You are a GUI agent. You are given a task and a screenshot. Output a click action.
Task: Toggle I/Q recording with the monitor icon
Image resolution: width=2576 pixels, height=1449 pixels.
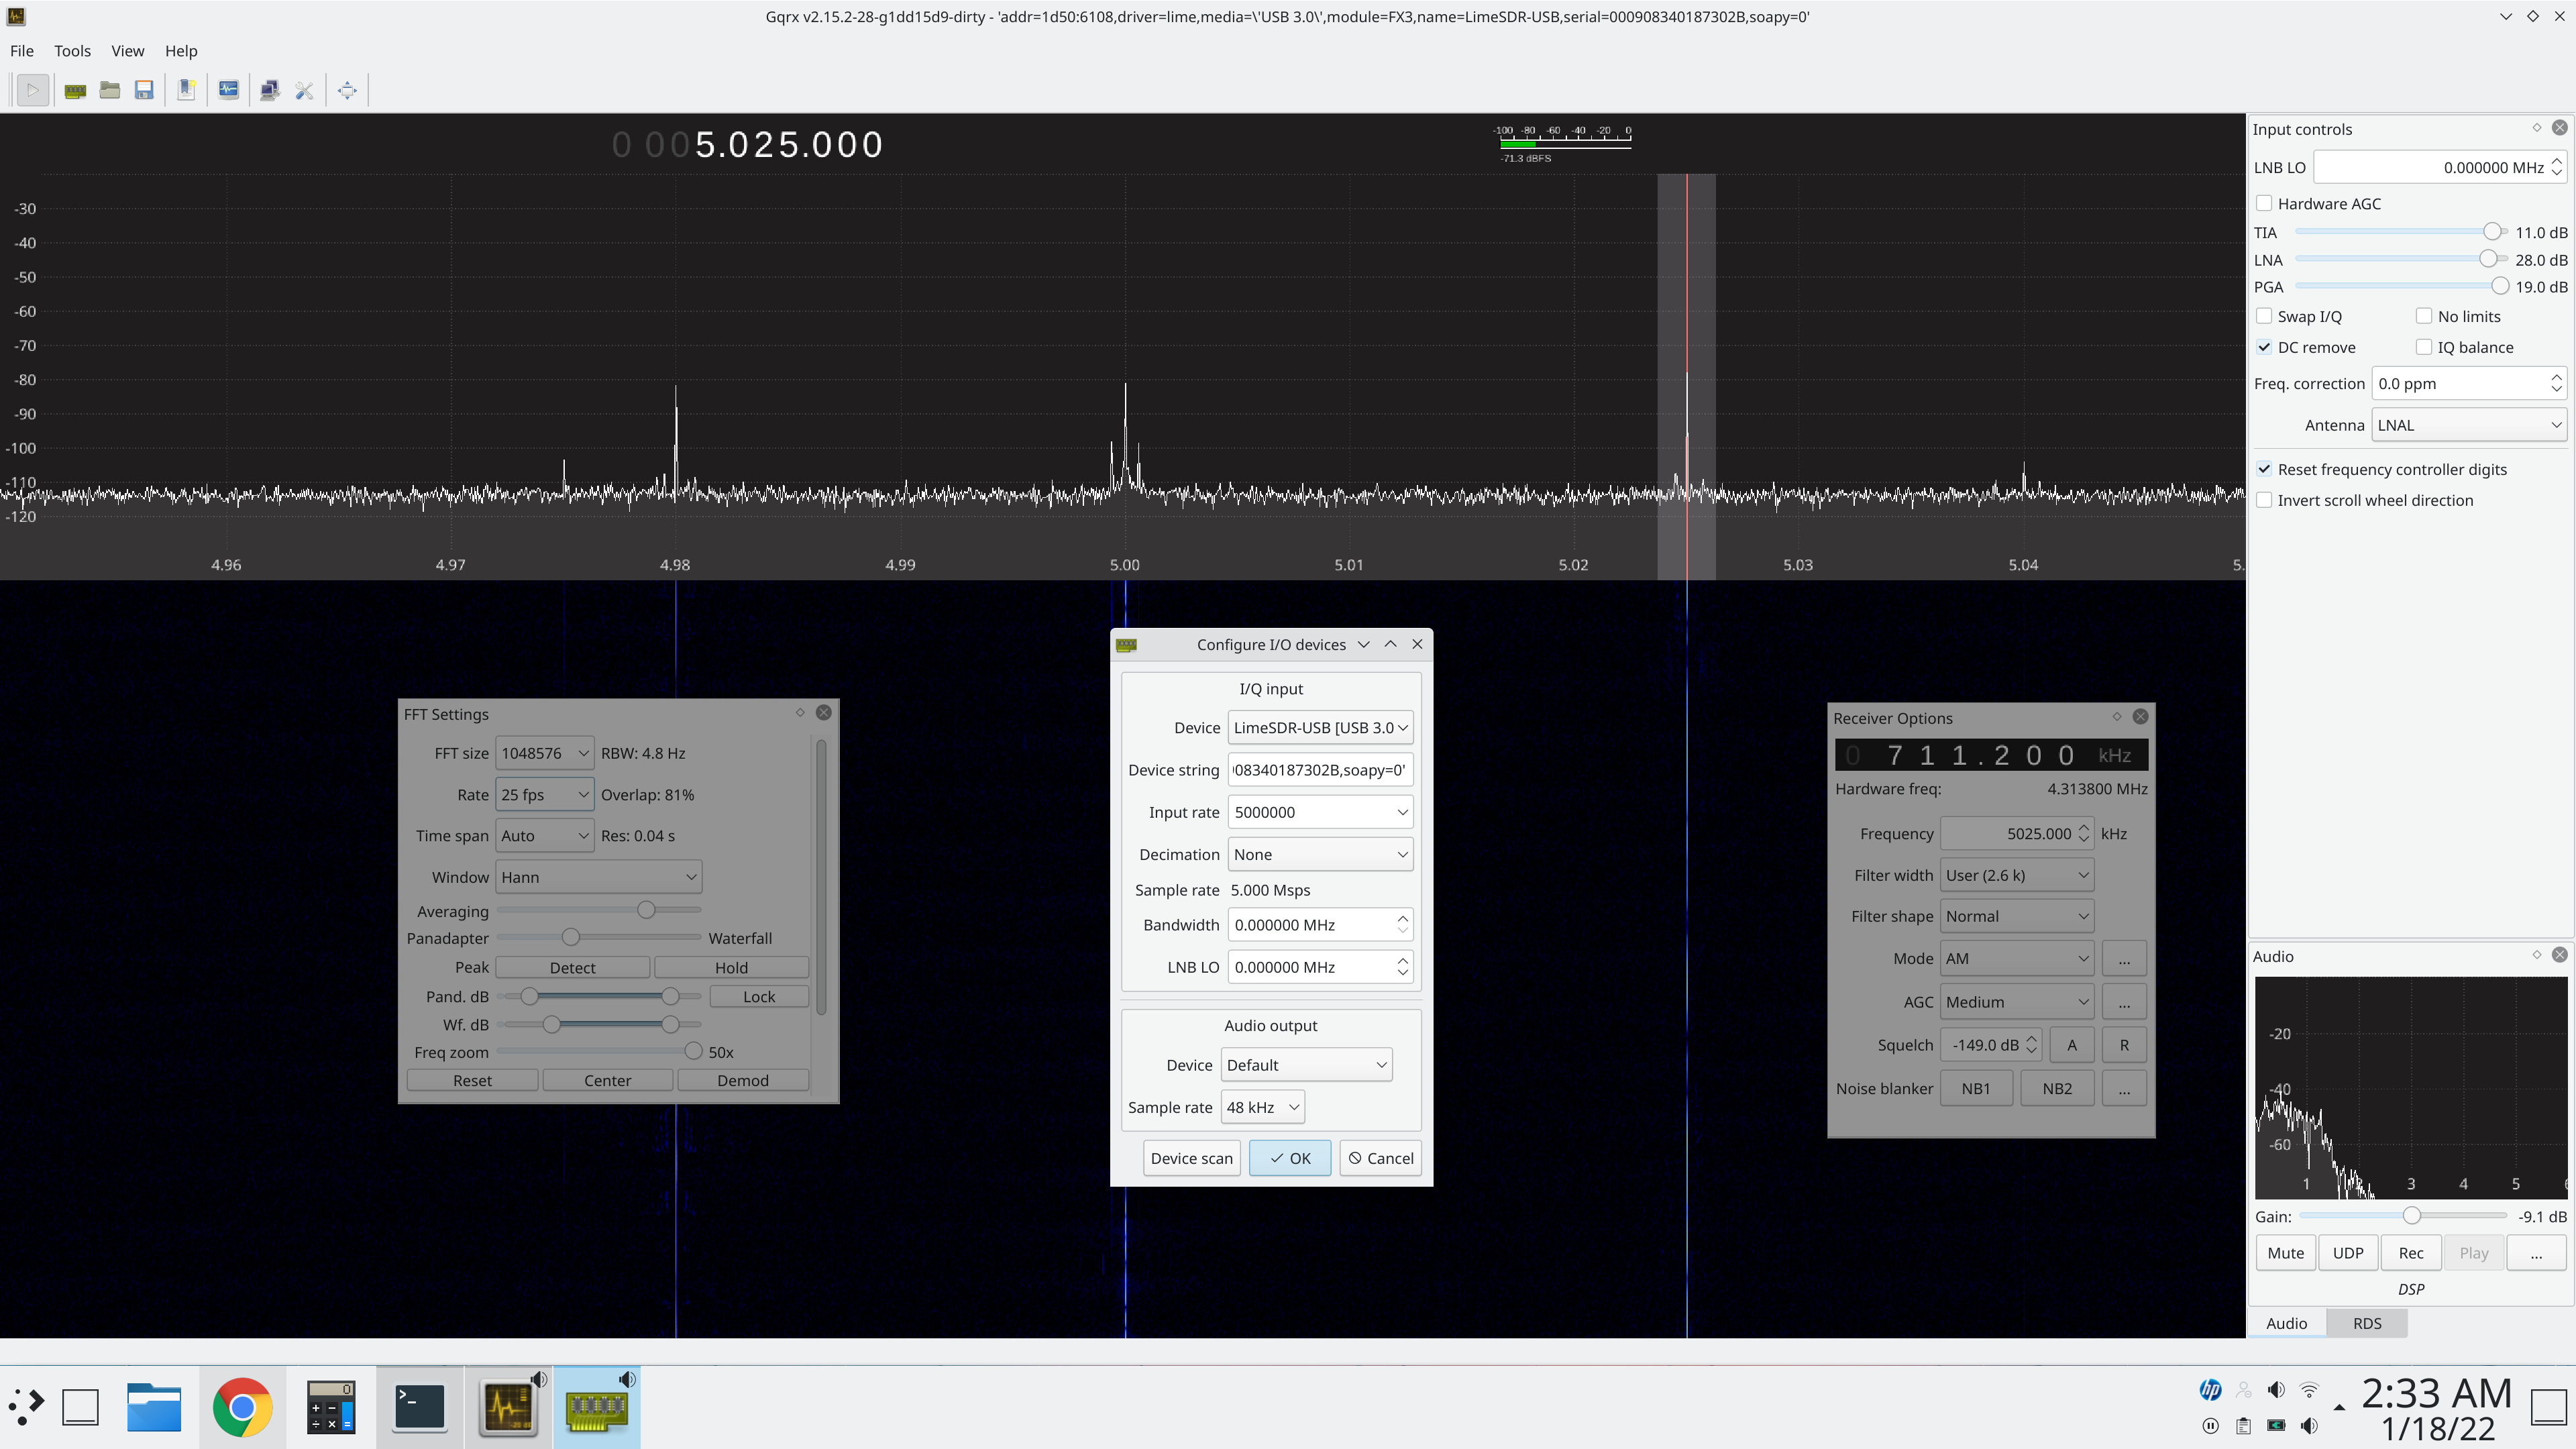(228, 90)
